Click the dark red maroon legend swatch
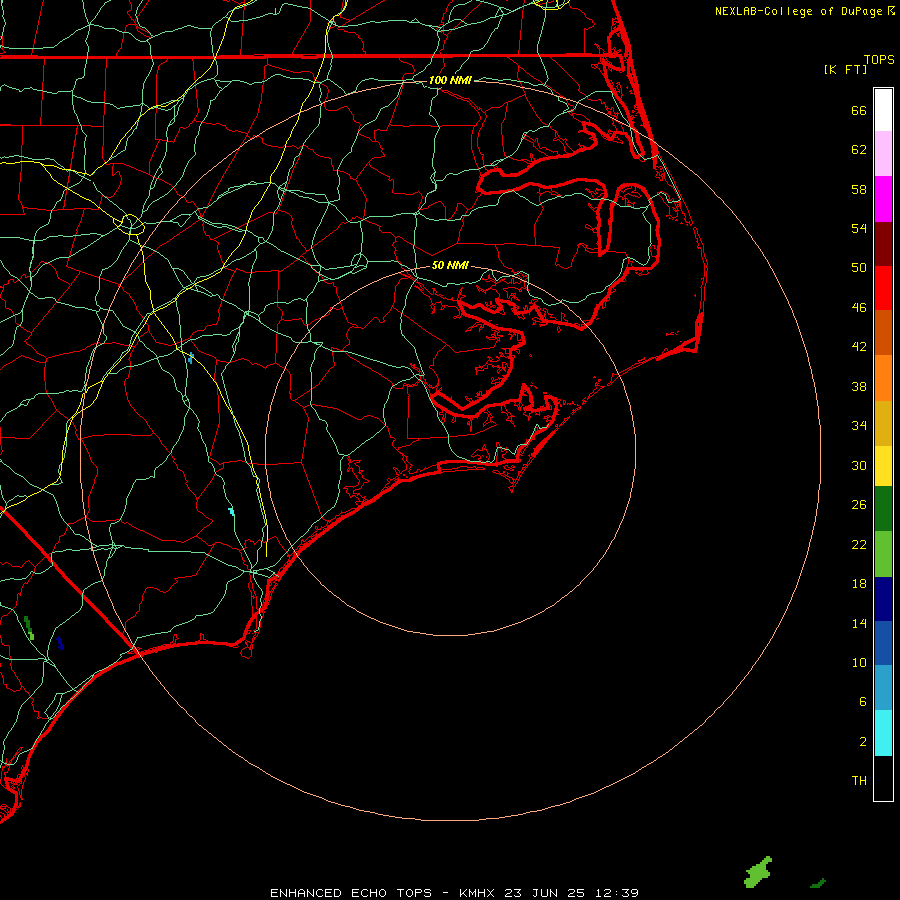The height and width of the screenshot is (900, 900). coord(883,244)
